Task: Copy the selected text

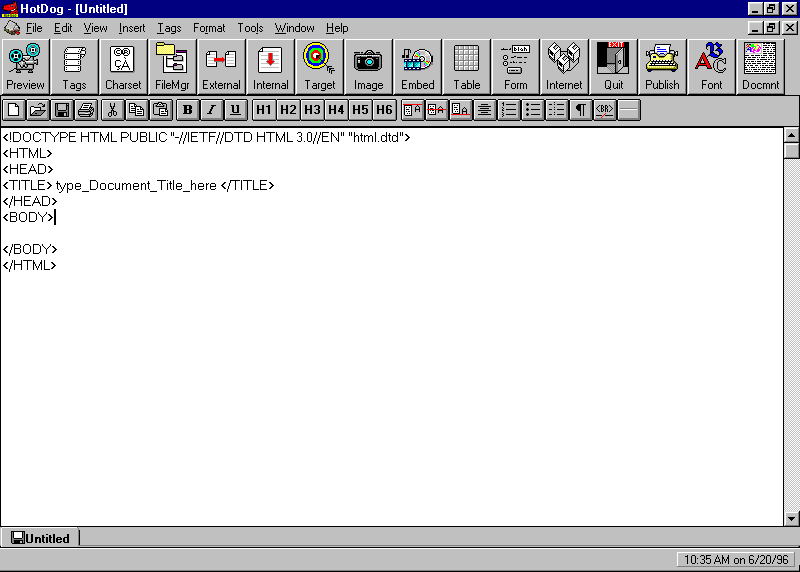Action: 136,110
